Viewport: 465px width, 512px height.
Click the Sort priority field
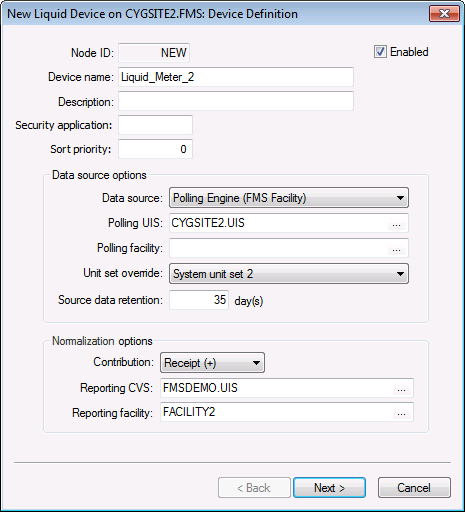coord(156,149)
